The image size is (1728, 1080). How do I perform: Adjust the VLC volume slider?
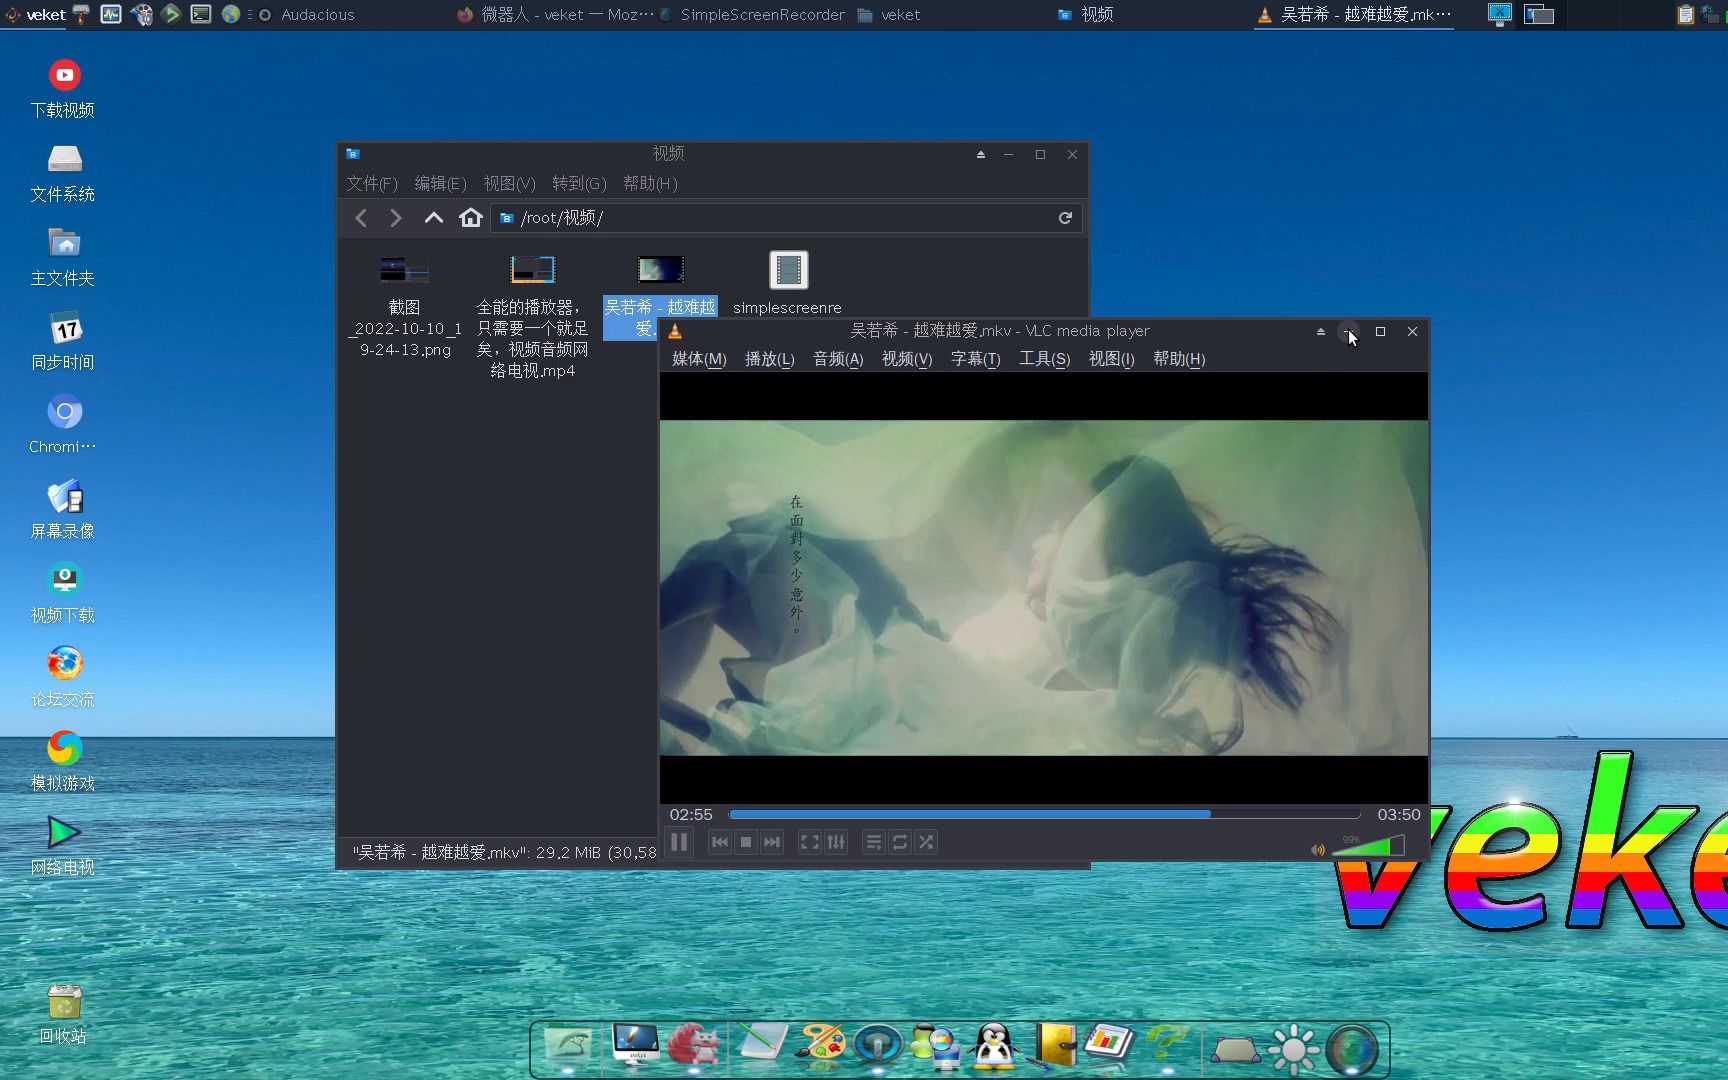[1368, 847]
